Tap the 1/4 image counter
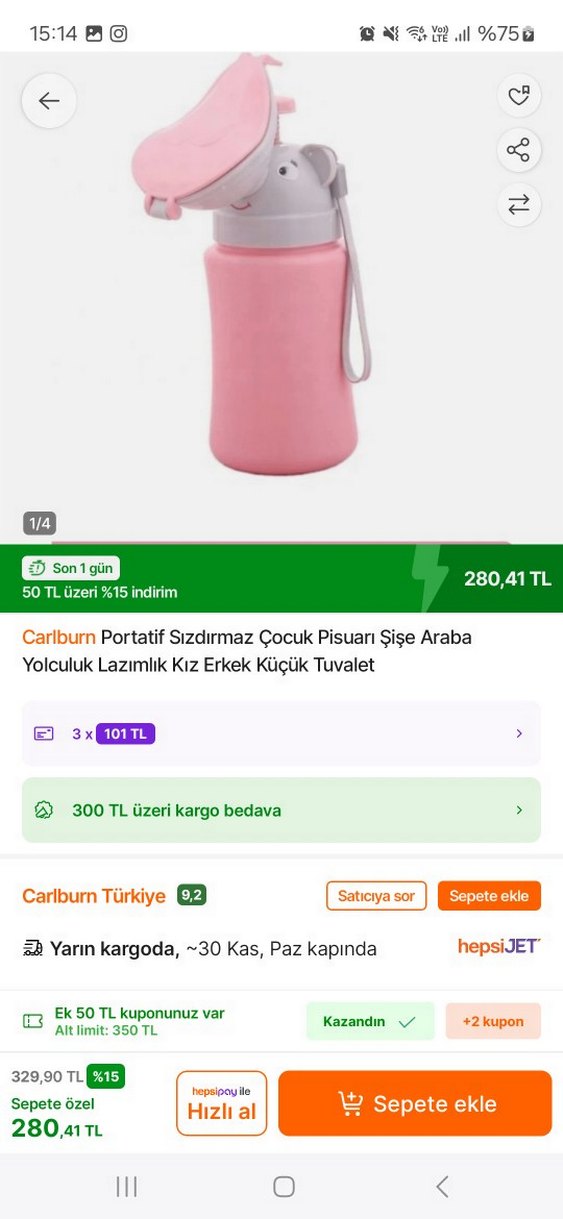 40,523
